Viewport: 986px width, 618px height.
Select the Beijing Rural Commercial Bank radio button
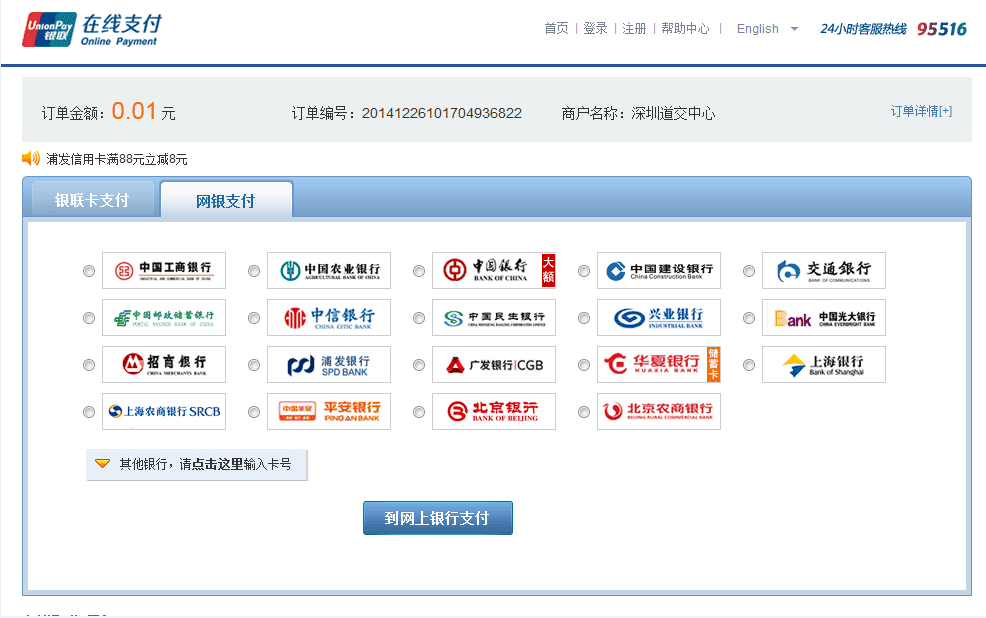tap(584, 412)
